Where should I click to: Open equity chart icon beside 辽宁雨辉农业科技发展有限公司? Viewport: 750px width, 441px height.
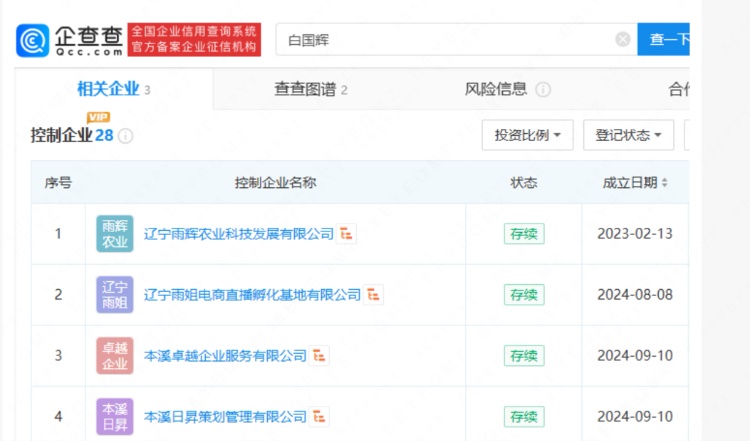[347, 234]
